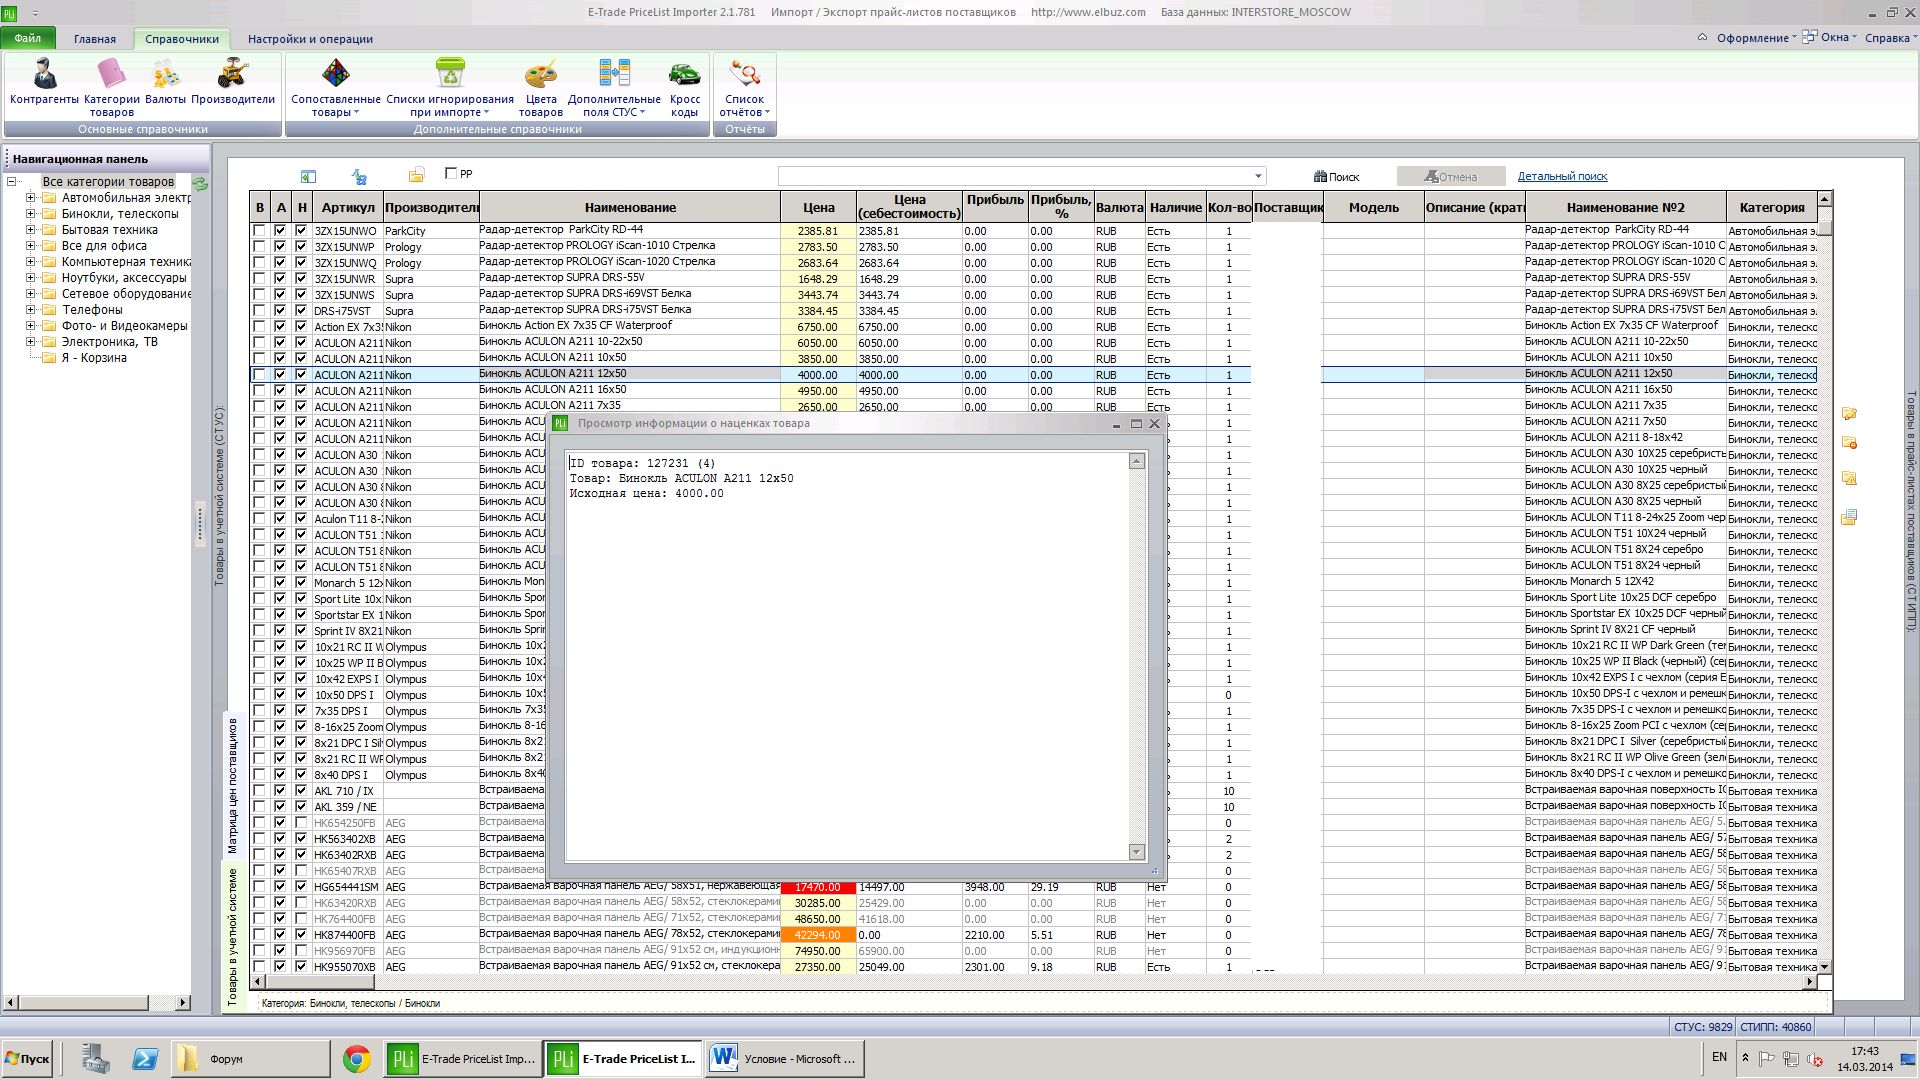The height and width of the screenshot is (1080, 1920).
Task: Uncheck column Н for AKL 710 / IX row
Action: coord(301,791)
